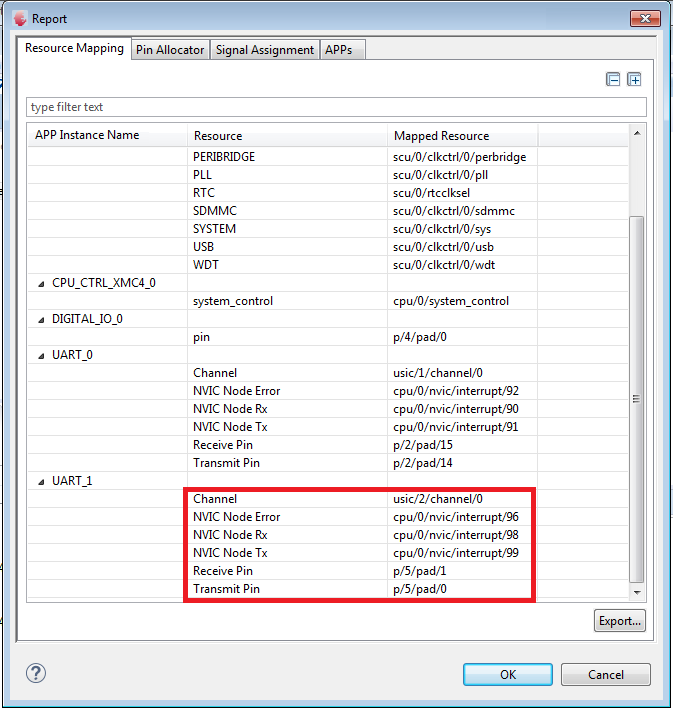Open the Pin Allocator tab
The image size is (673, 708).
click(170, 50)
